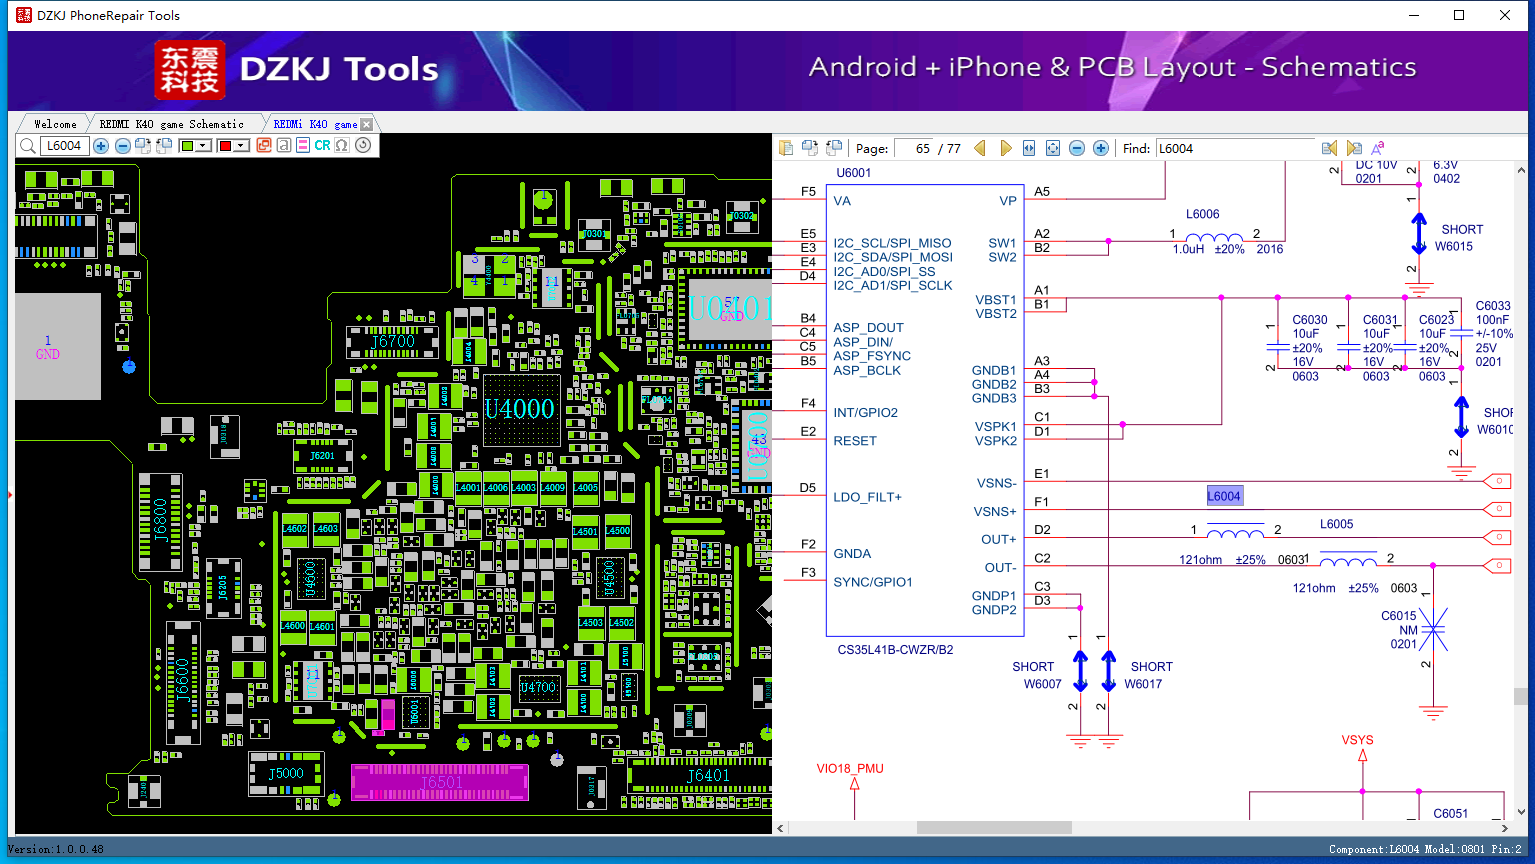Click the CS35L41B-CWZR/B2 part number text
Viewport: 1535px width, 864px height.
tap(895, 650)
